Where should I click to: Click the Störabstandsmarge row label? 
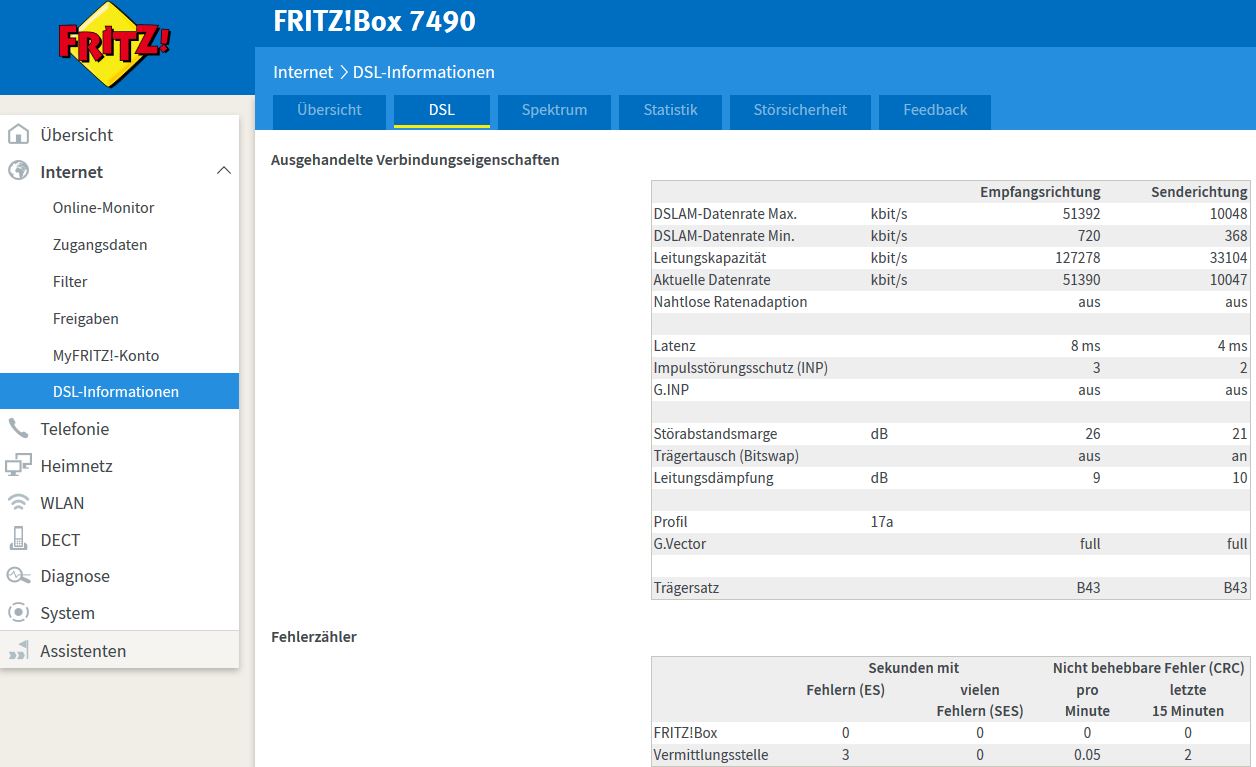715,434
